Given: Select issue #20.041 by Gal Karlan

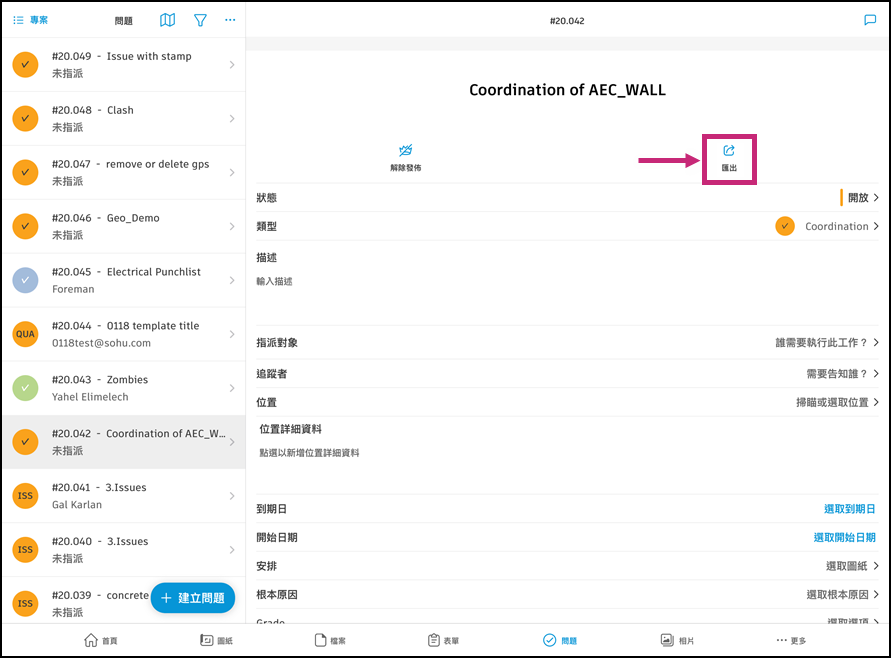Looking at the screenshot, I should (124, 496).
